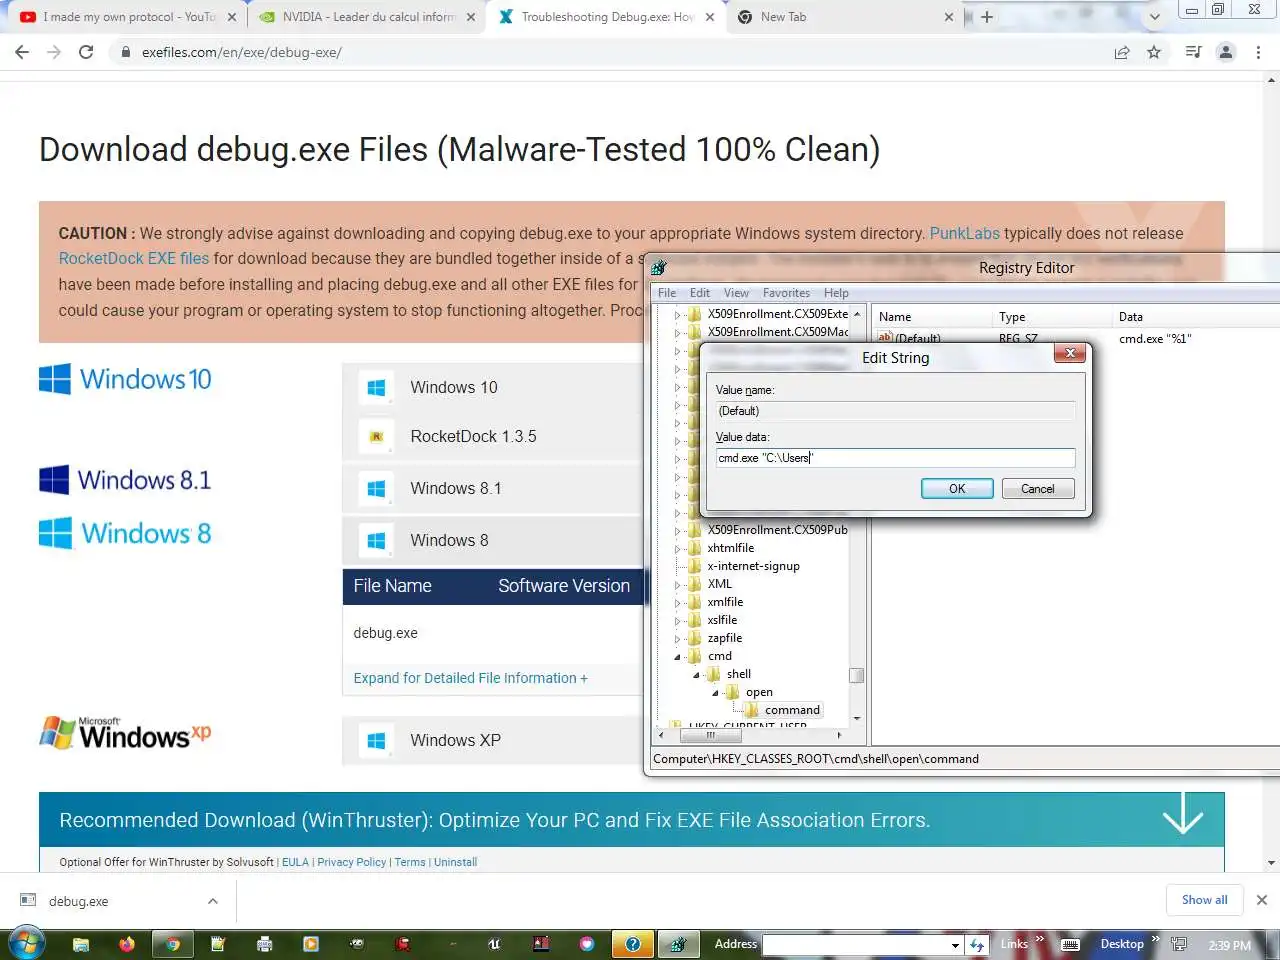Click the browser Back arrow
Image resolution: width=1280 pixels, height=960 pixels.
pos(22,52)
